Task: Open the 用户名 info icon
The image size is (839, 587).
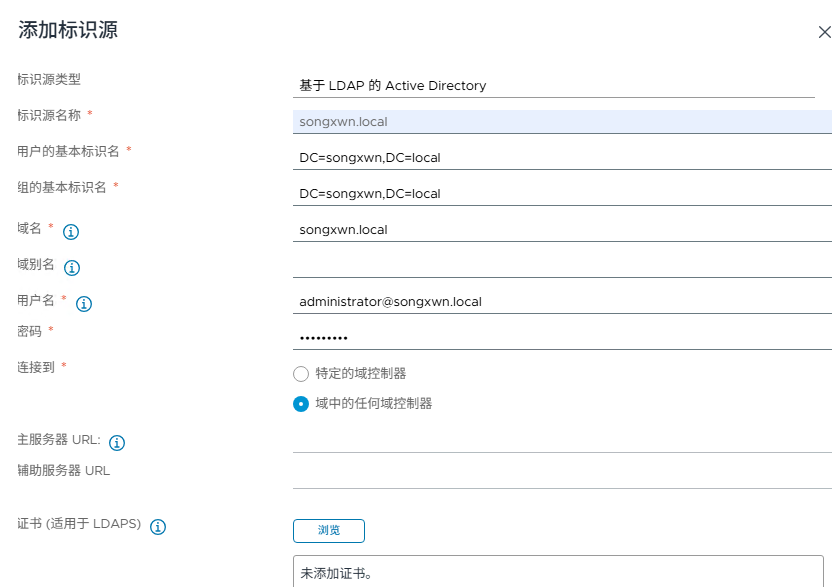Action: (x=85, y=304)
